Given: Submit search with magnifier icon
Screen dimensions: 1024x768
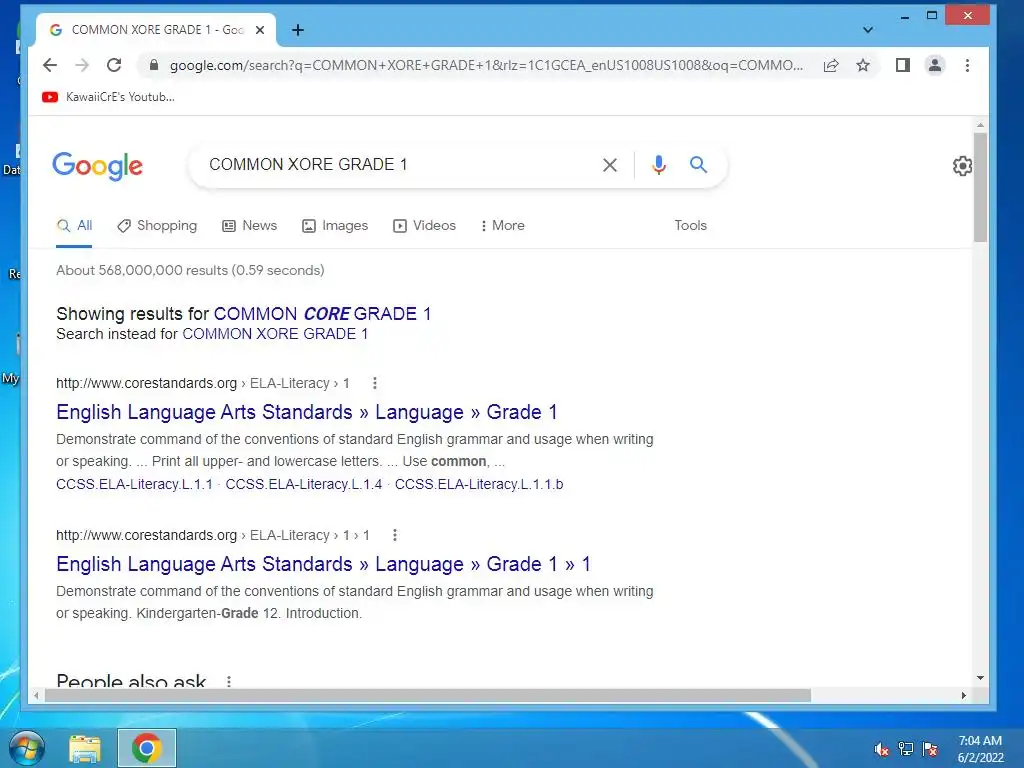Looking at the screenshot, I should [698, 165].
